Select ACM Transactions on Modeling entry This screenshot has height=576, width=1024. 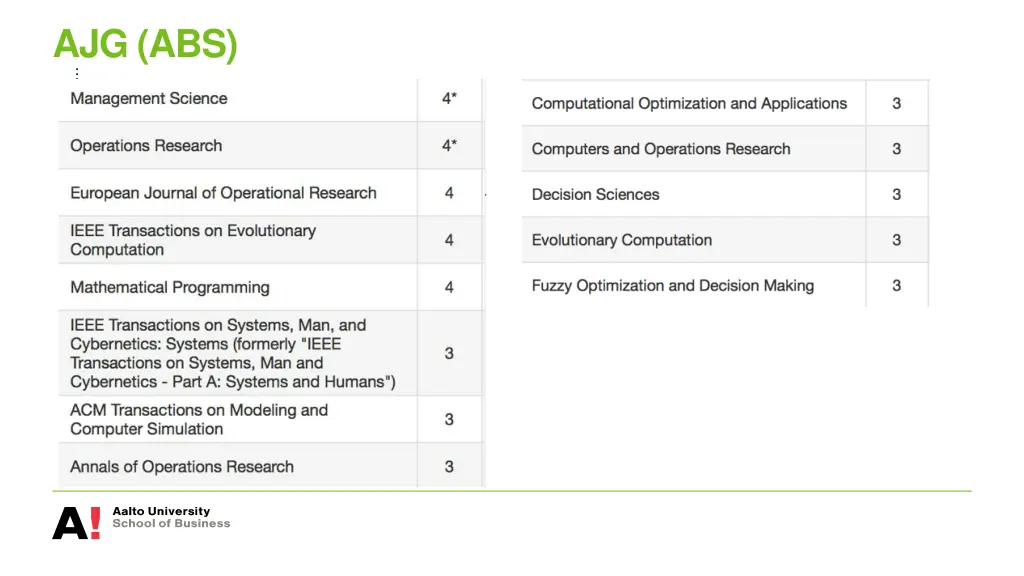point(199,420)
